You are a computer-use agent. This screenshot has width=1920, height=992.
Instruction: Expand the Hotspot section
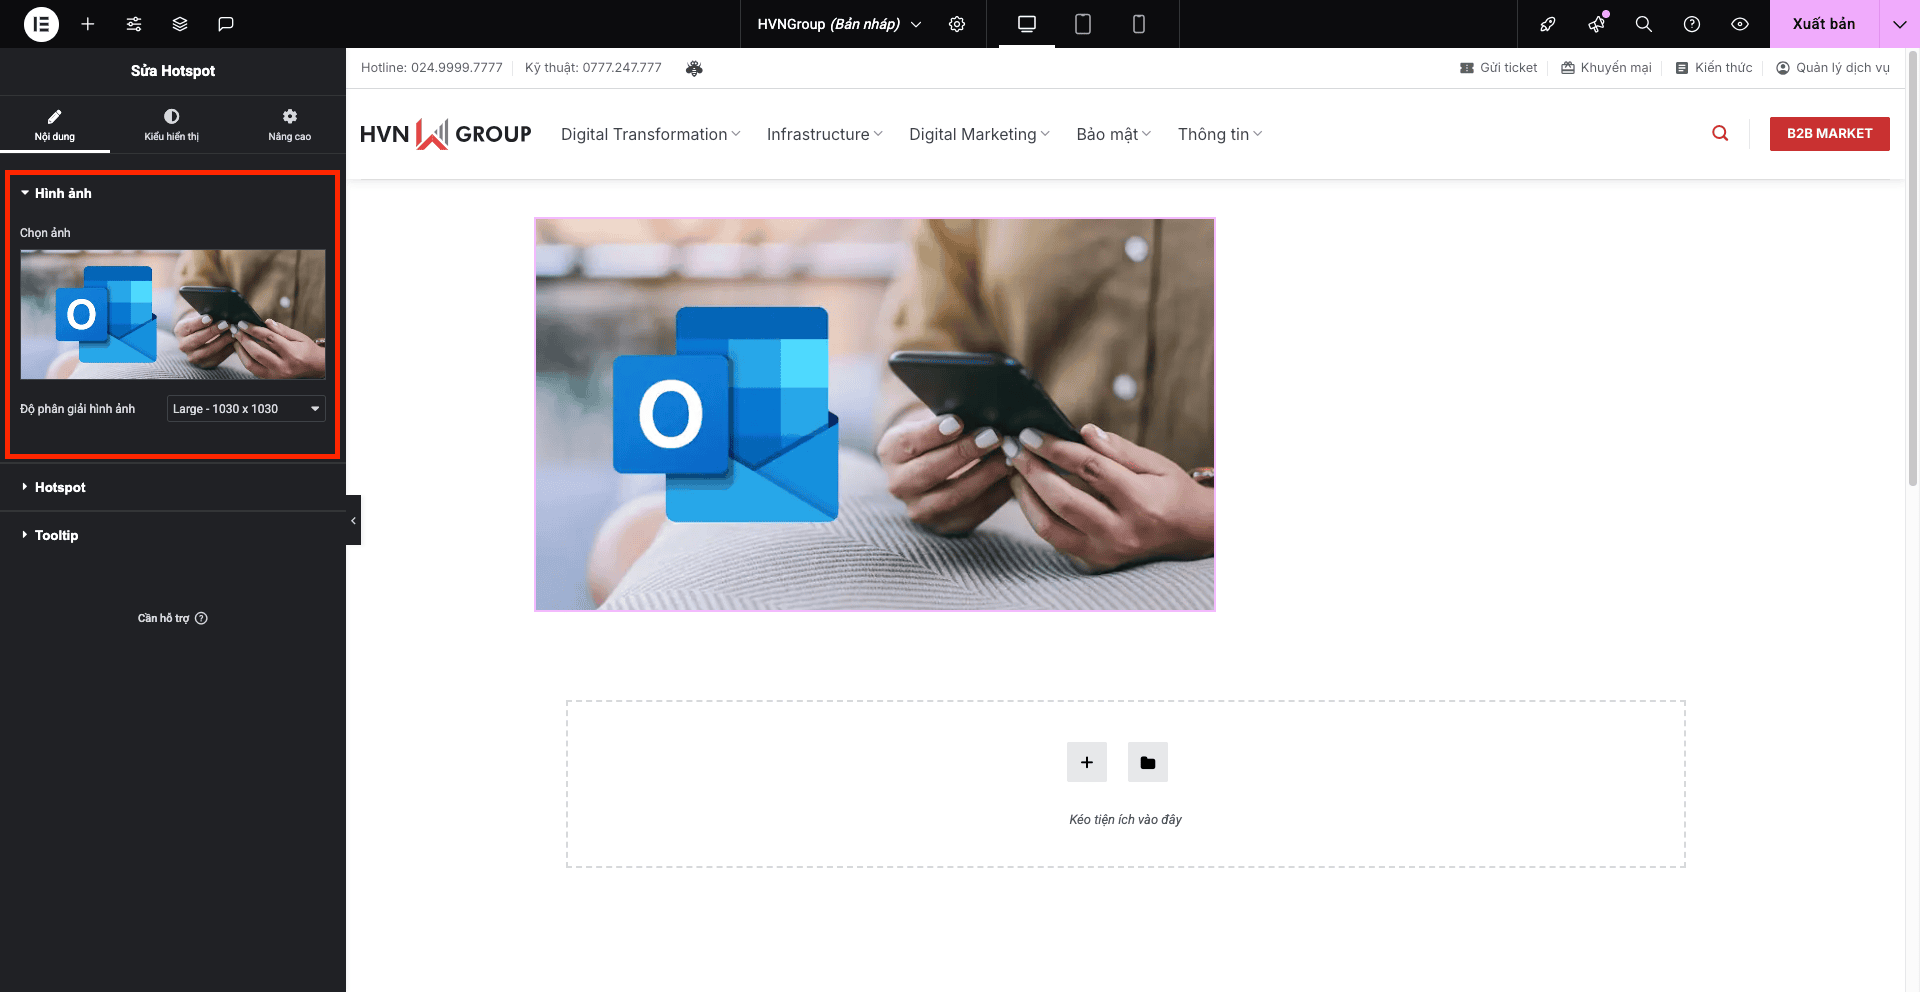click(60, 488)
